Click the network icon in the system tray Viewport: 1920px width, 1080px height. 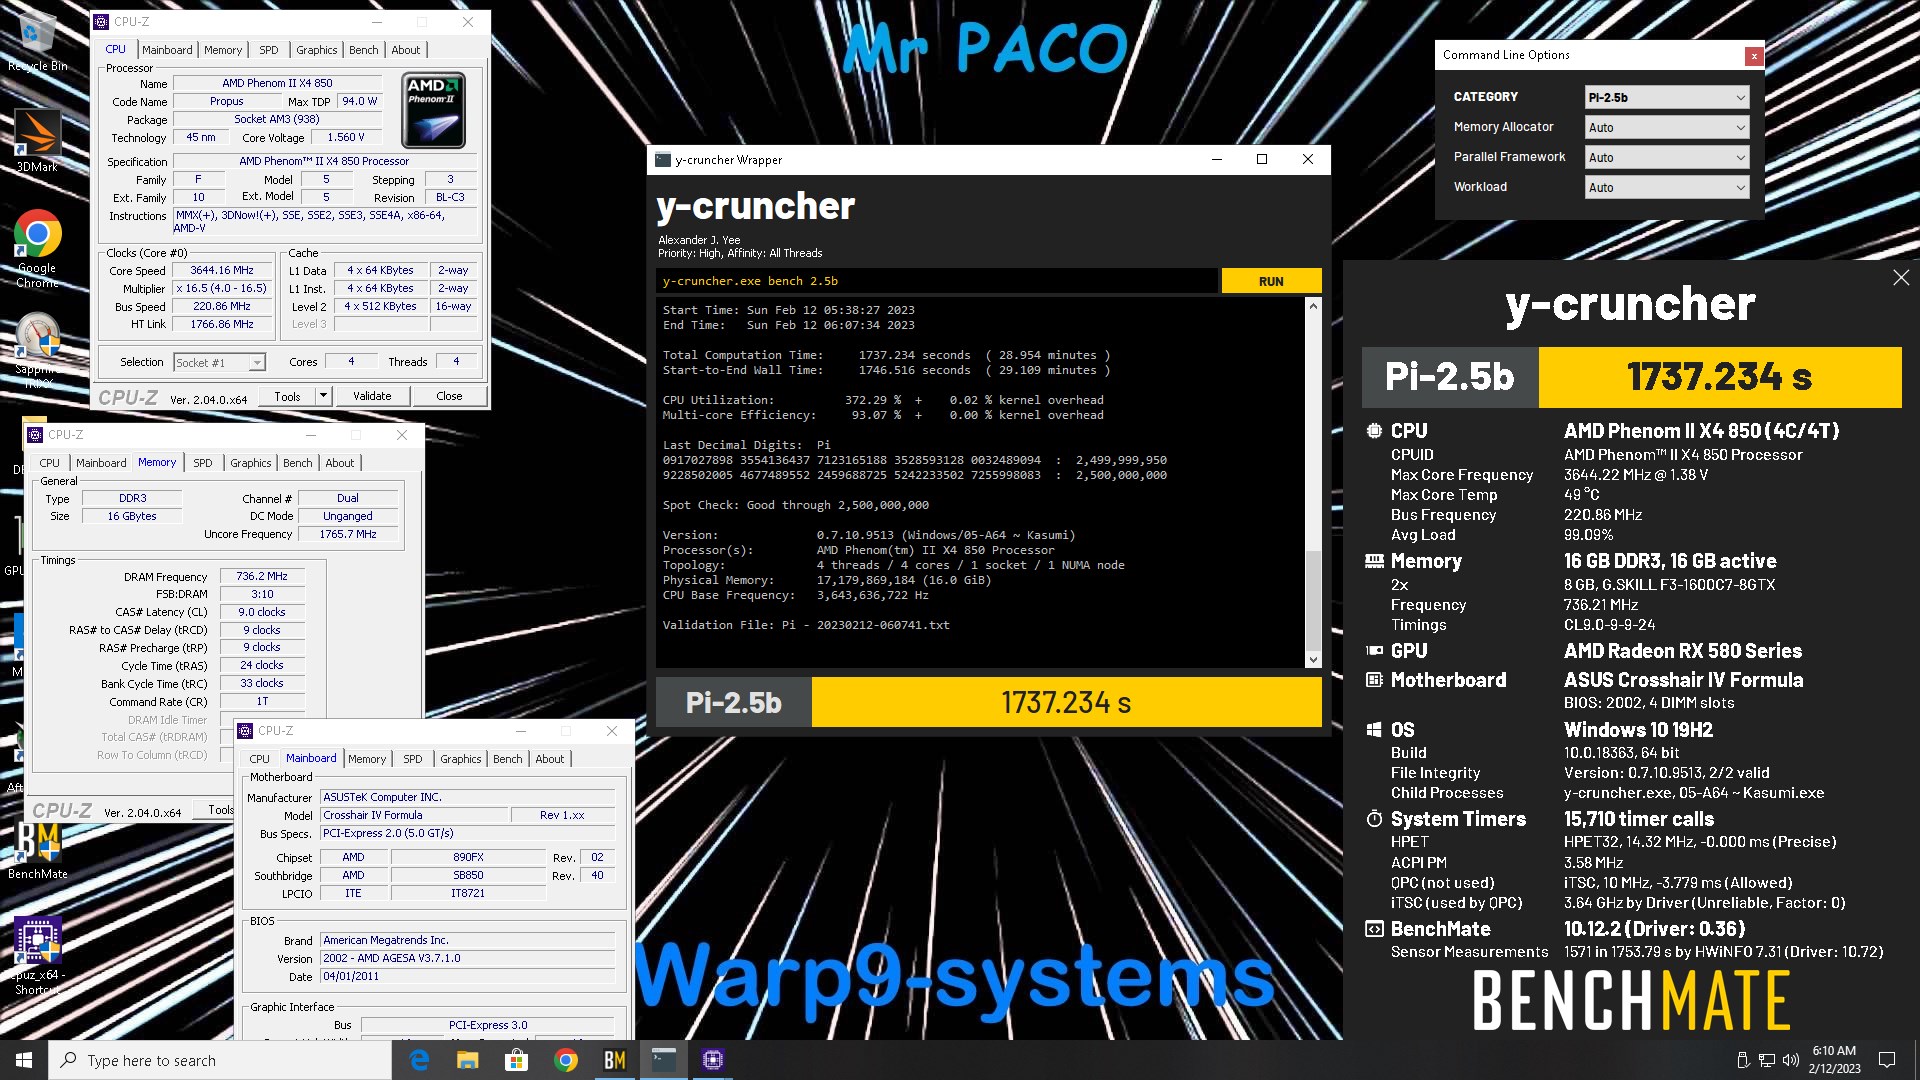1767,1060
